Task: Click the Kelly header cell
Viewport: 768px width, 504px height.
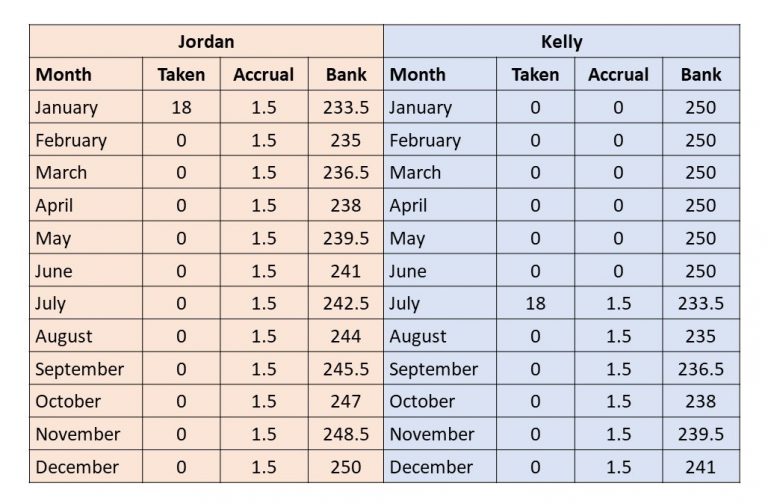Action: (x=561, y=42)
